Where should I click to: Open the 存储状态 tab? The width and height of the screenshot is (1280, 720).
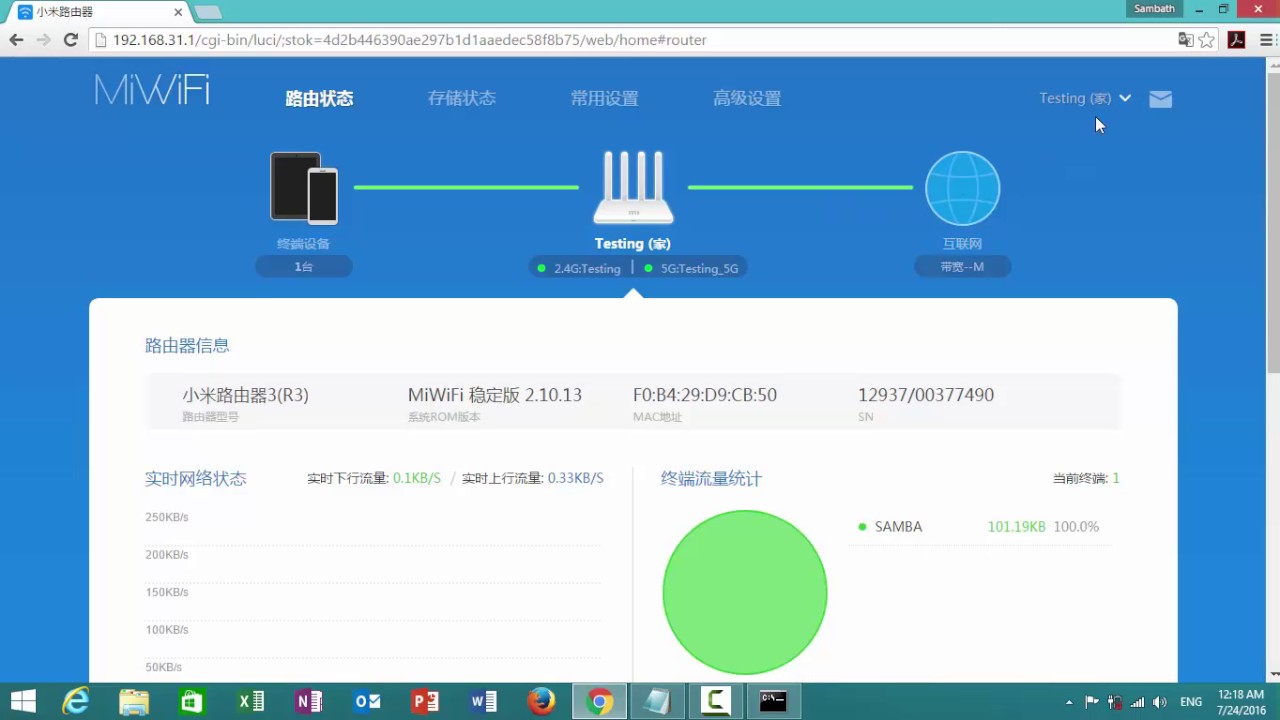pyautogui.click(x=462, y=98)
